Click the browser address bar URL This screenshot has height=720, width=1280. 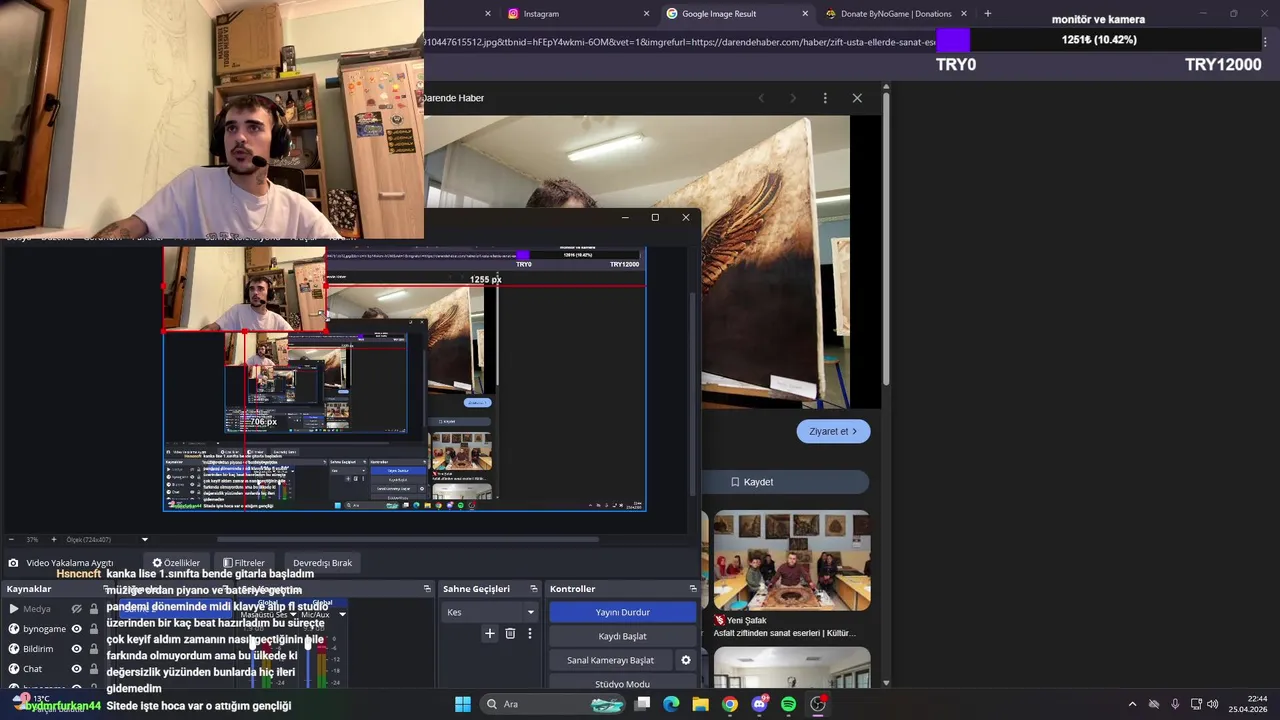point(680,42)
